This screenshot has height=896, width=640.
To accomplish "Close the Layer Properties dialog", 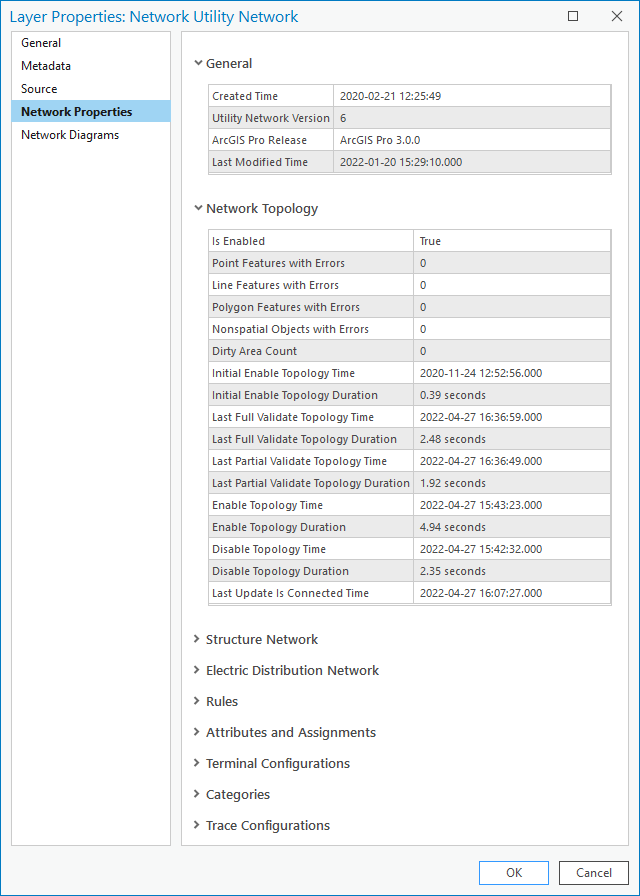I will coord(617,16).
